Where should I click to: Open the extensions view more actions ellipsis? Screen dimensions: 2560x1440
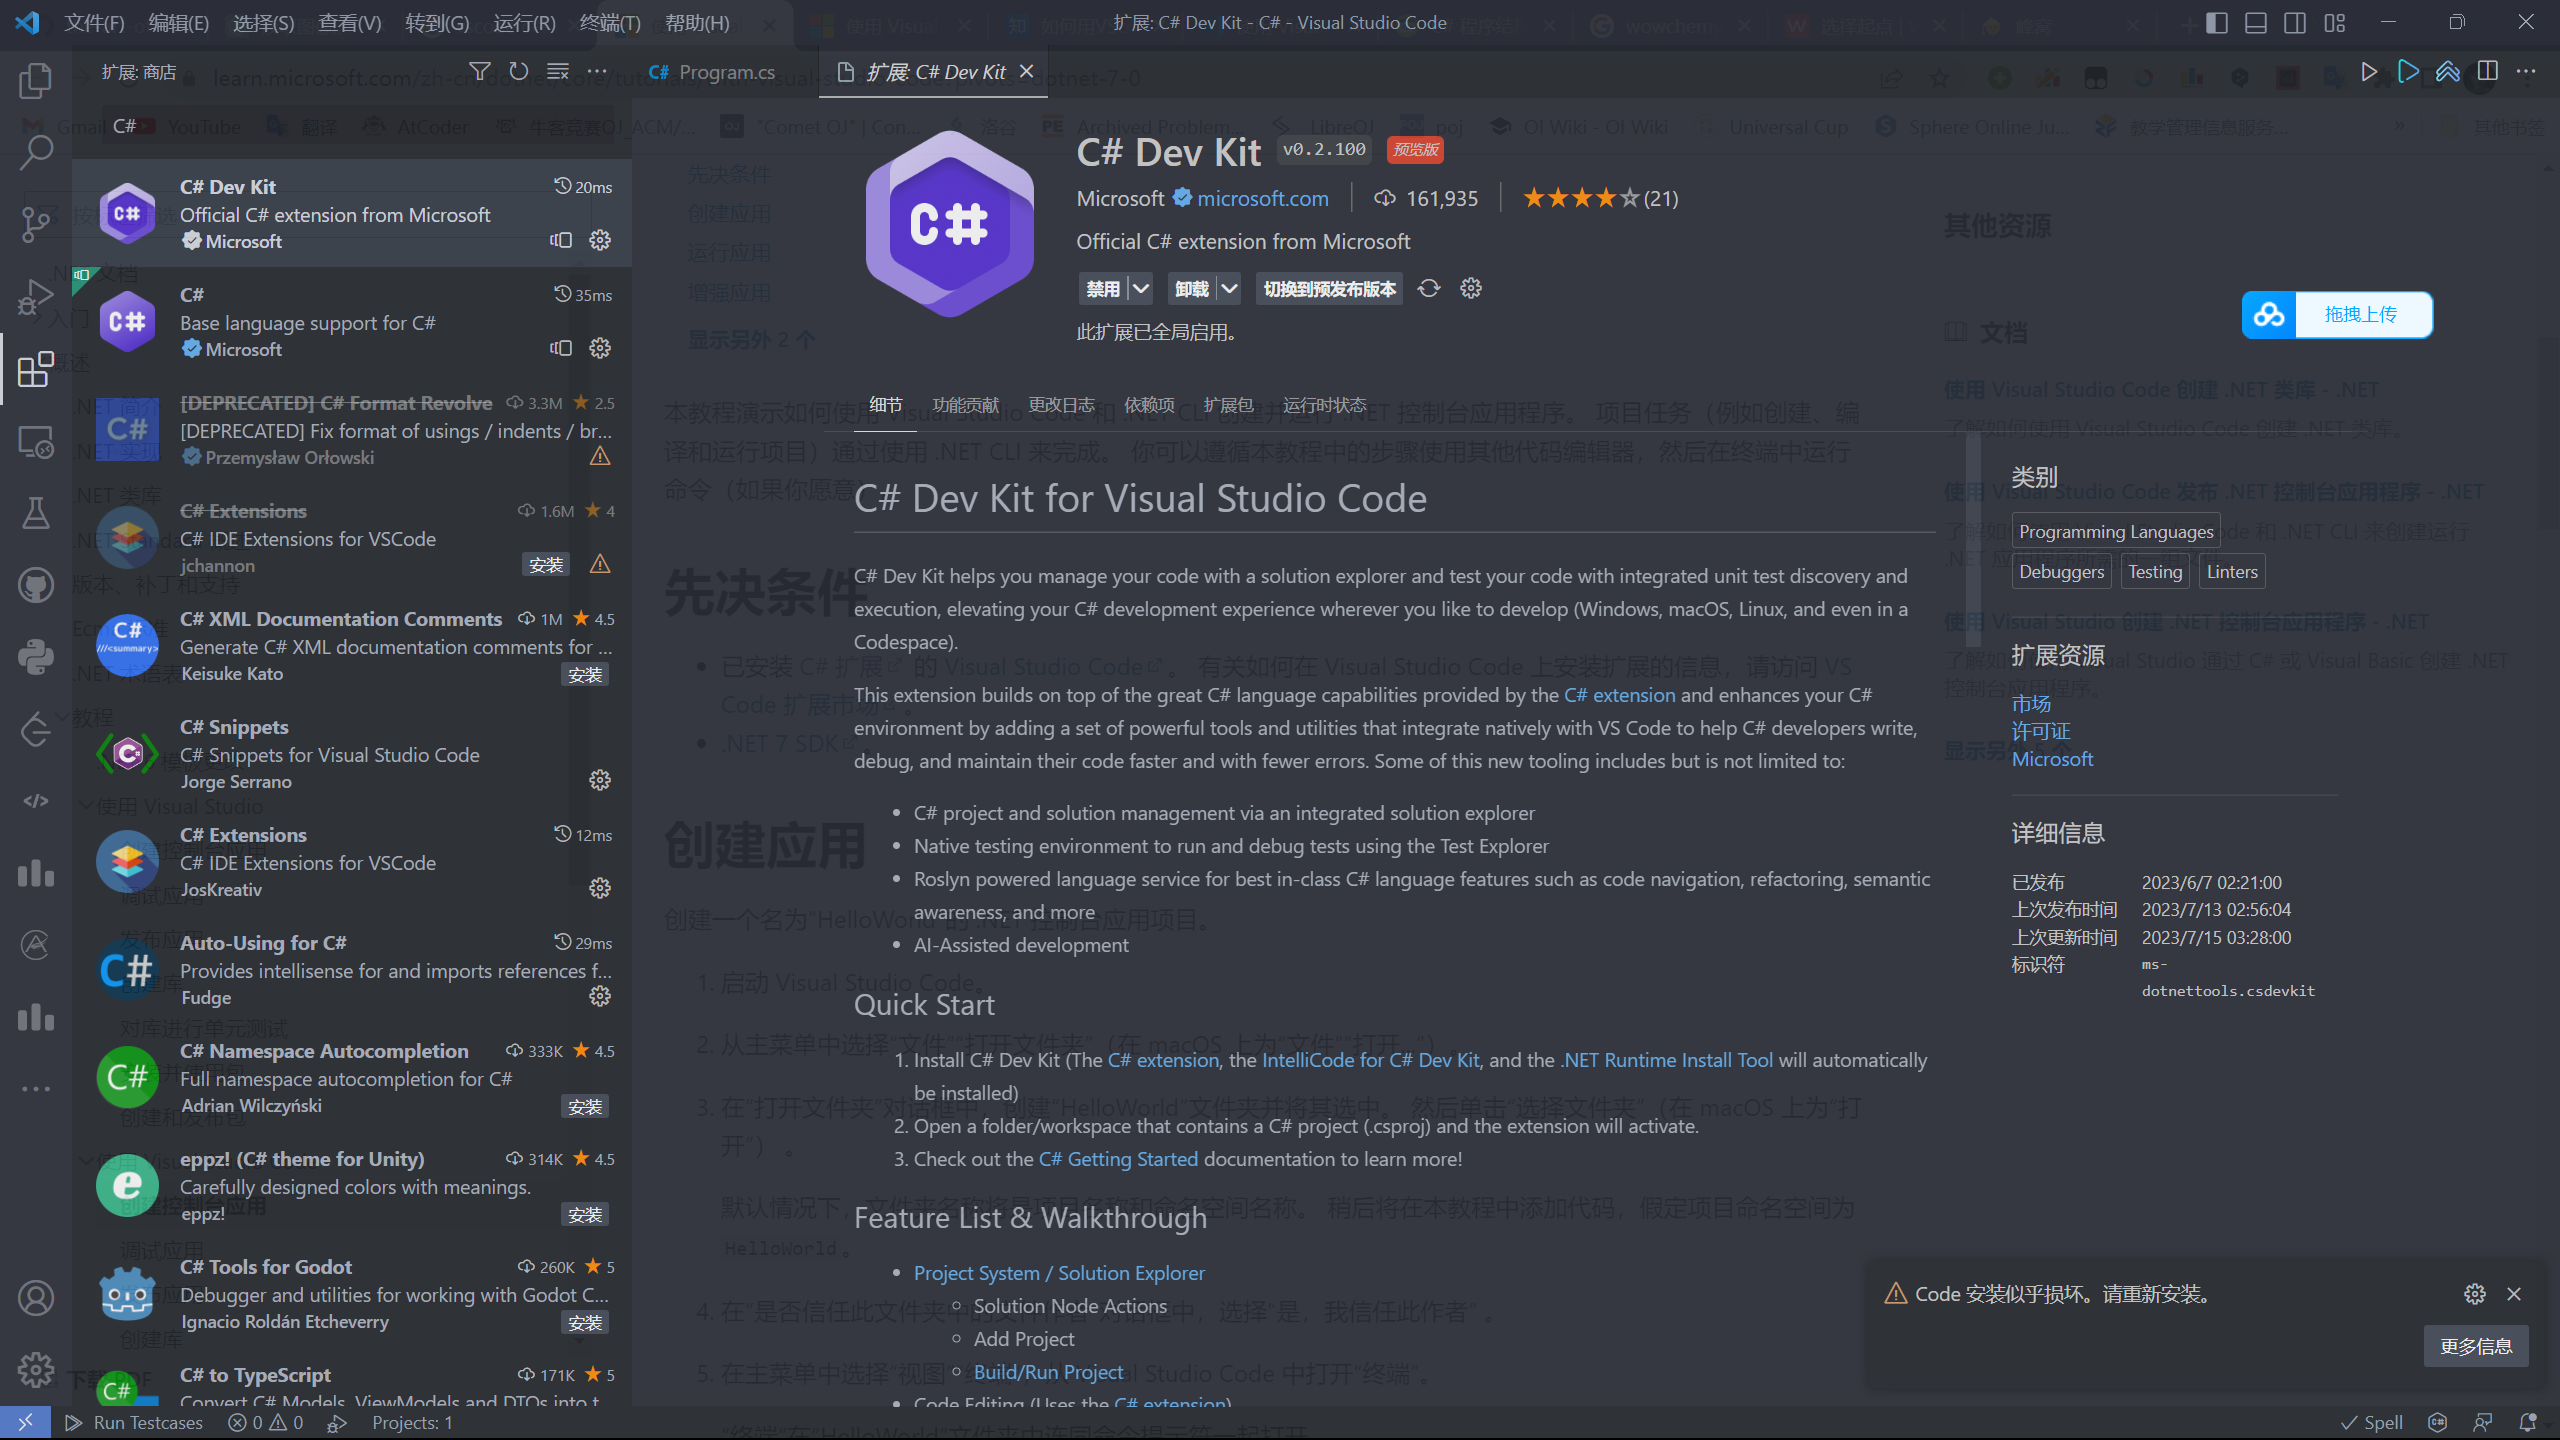pos(597,71)
